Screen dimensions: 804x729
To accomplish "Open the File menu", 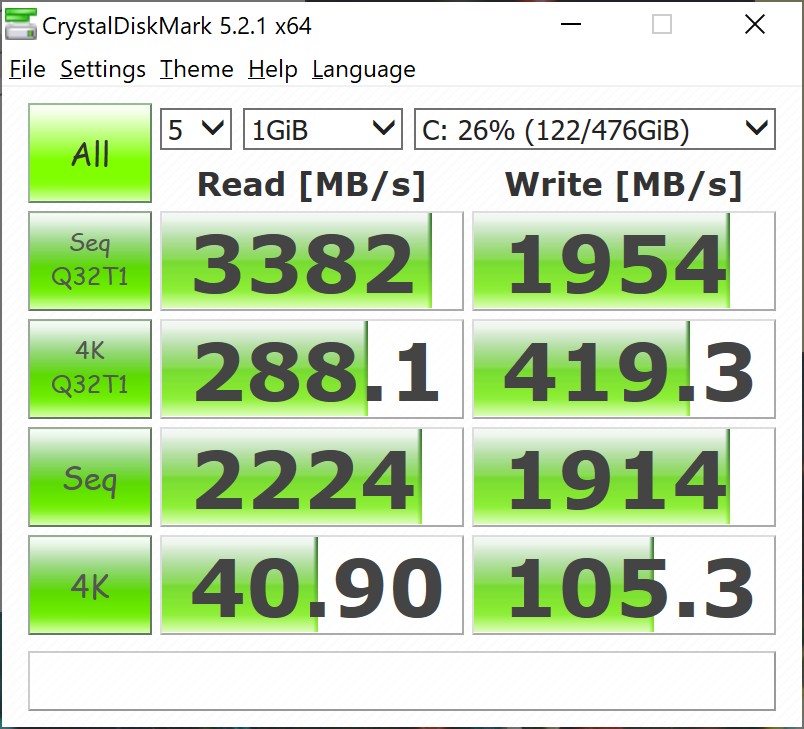I will (27, 69).
